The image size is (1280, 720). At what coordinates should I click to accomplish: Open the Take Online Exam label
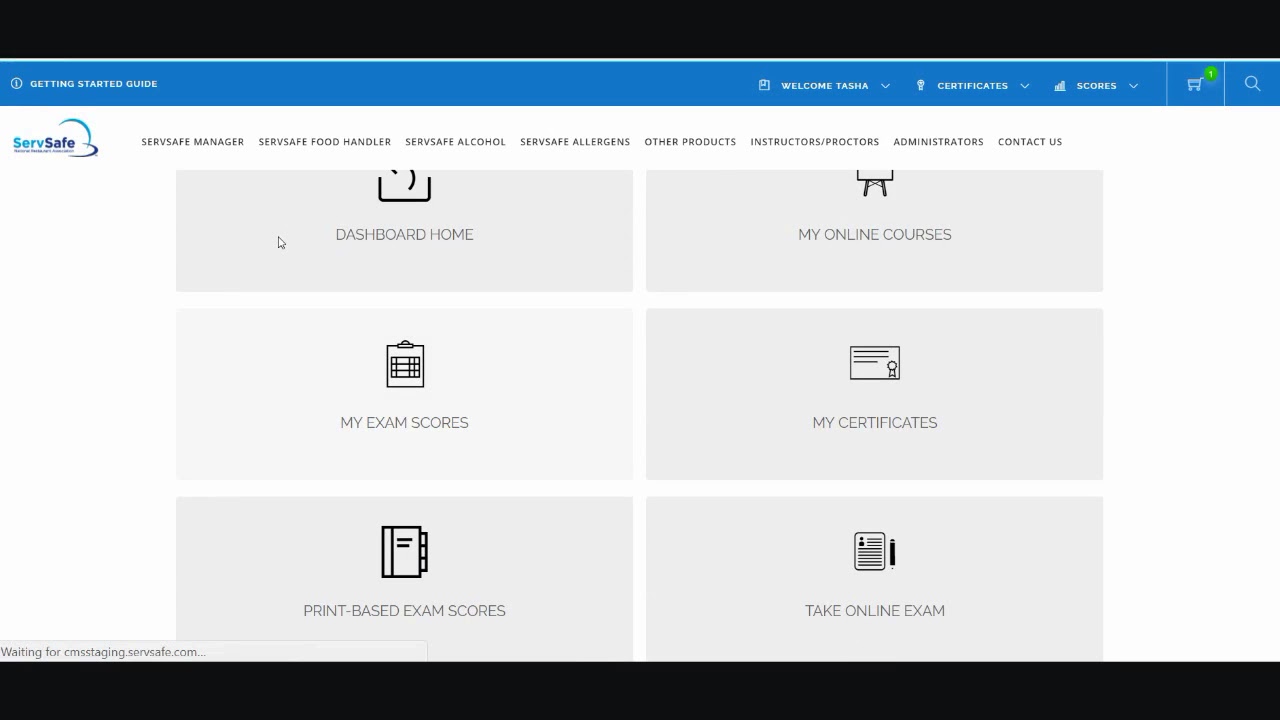point(875,610)
